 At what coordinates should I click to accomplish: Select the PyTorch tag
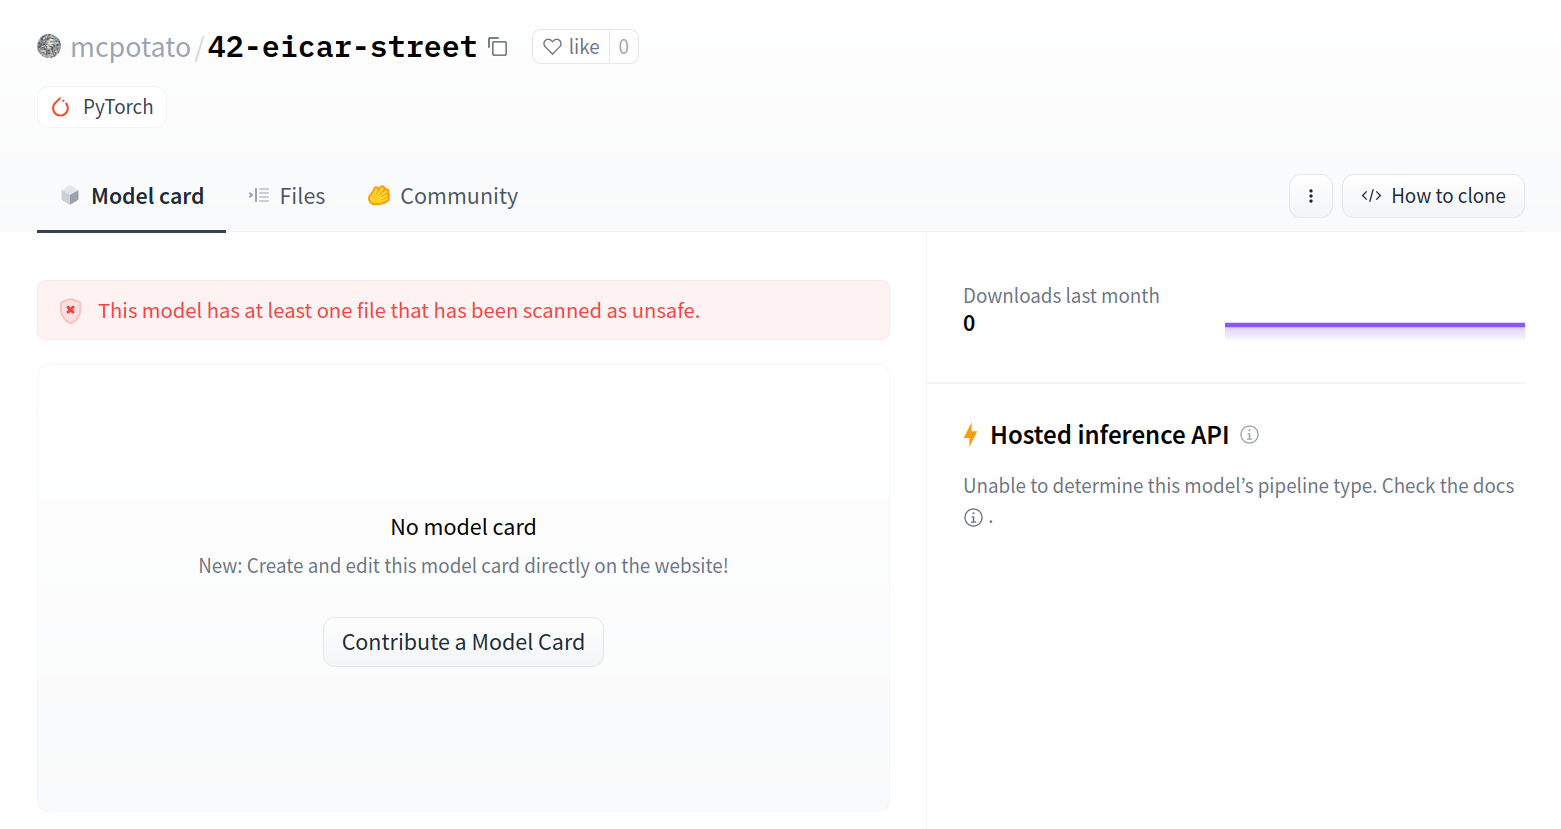(102, 107)
